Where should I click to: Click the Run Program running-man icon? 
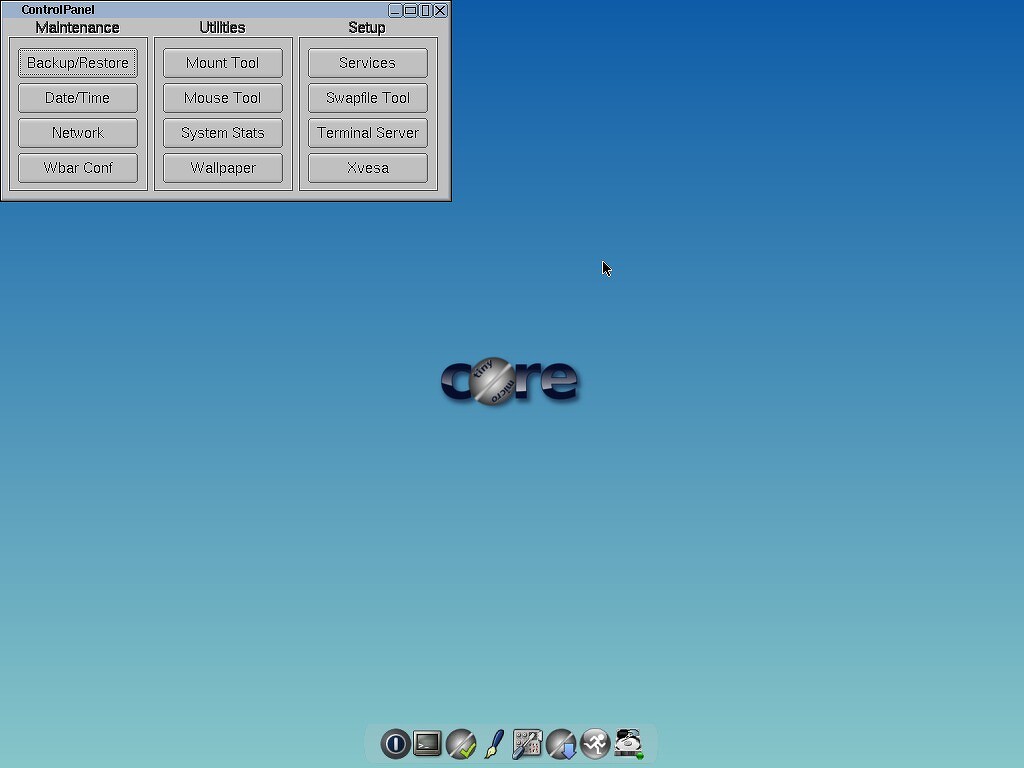pyautogui.click(x=595, y=743)
